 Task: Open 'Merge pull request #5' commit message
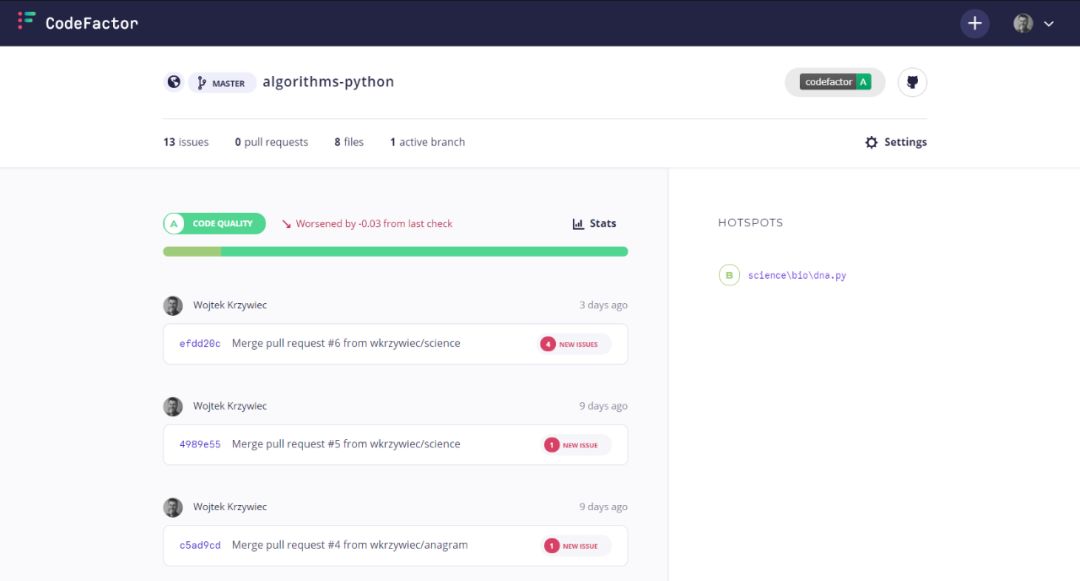point(346,444)
